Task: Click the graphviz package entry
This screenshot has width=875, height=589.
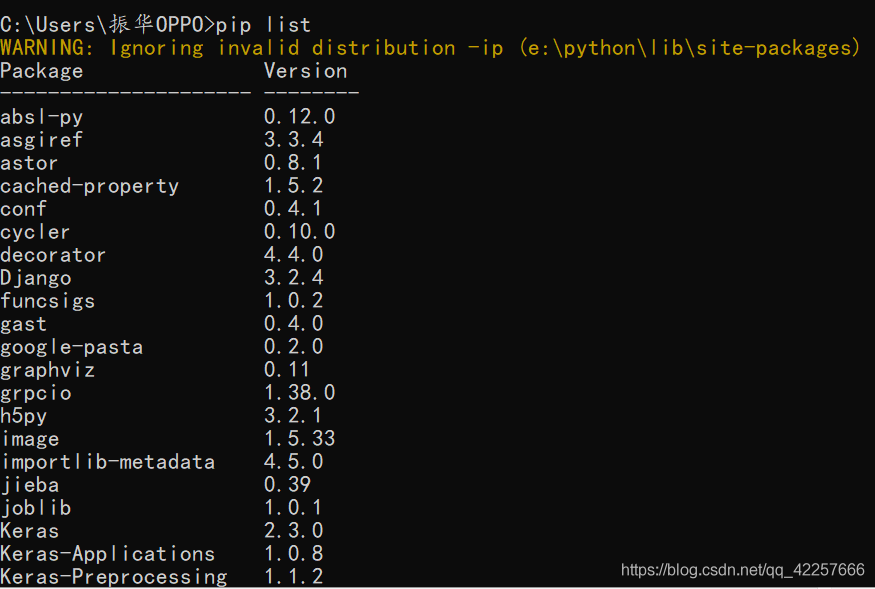Action: [48, 370]
